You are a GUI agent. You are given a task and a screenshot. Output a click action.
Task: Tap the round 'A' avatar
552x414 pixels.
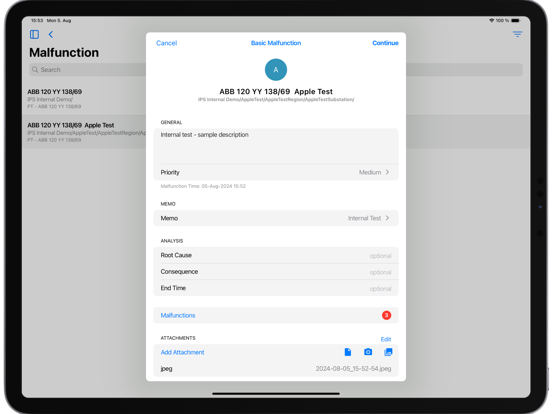pyautogui.click(x=276, y=70)
